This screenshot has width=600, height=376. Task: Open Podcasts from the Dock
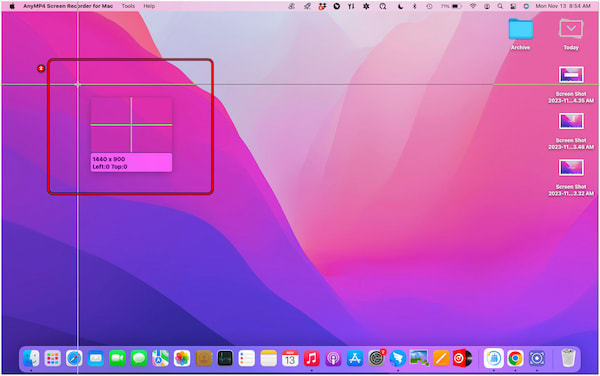(x=333, y=358)
